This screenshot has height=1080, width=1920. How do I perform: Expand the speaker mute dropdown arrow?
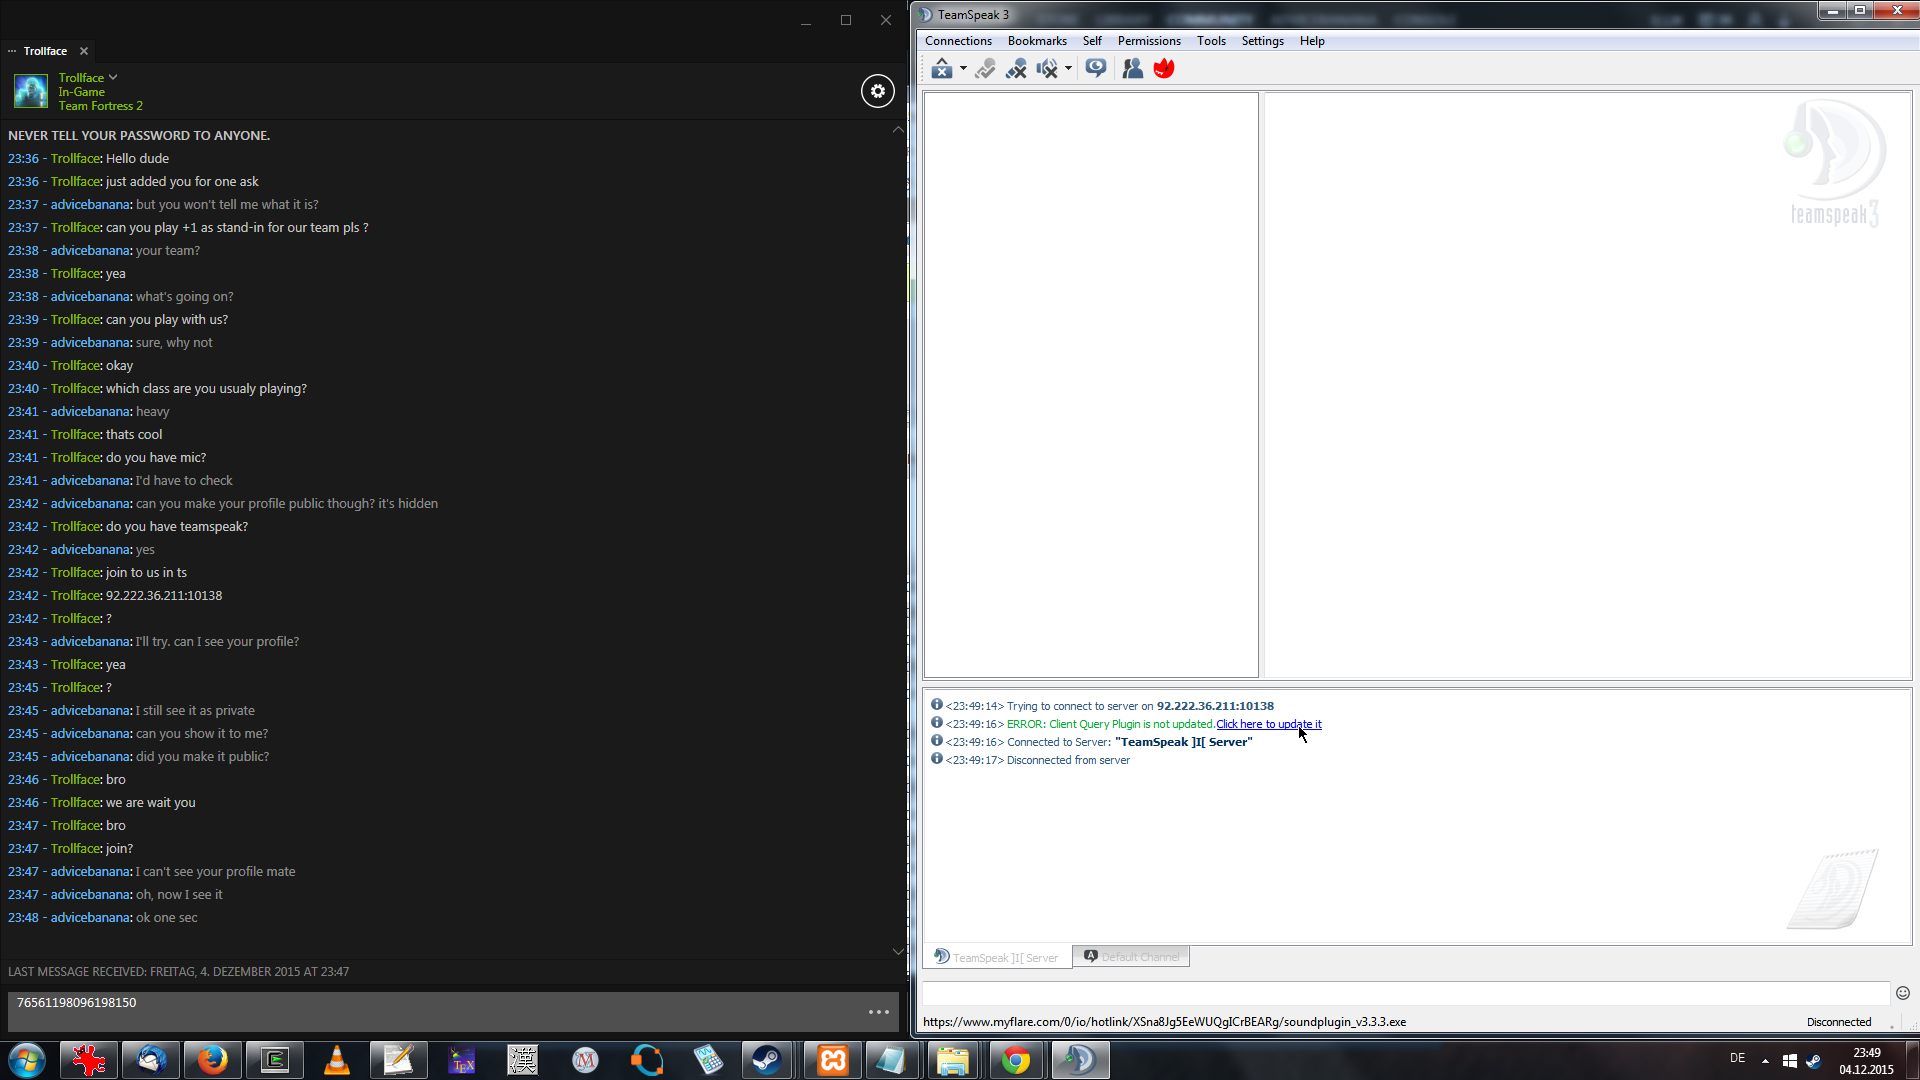[1068, 69]
